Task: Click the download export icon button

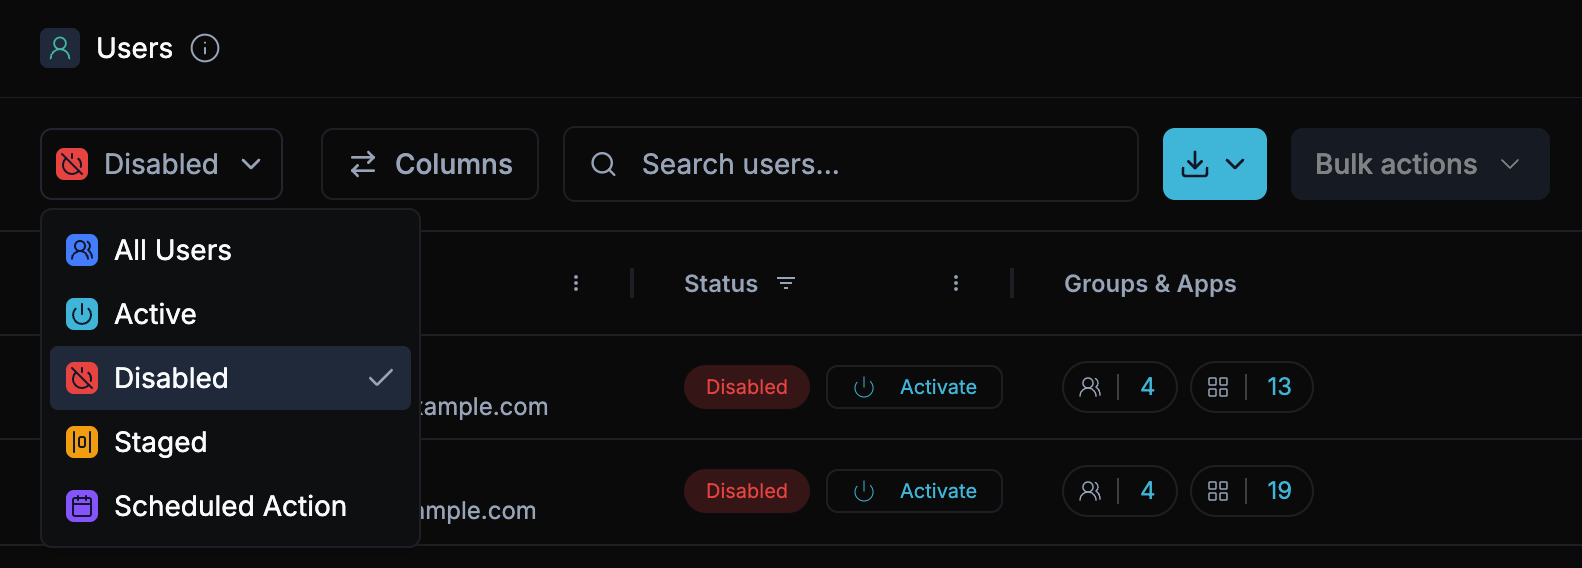Action: coord(1195,164)
